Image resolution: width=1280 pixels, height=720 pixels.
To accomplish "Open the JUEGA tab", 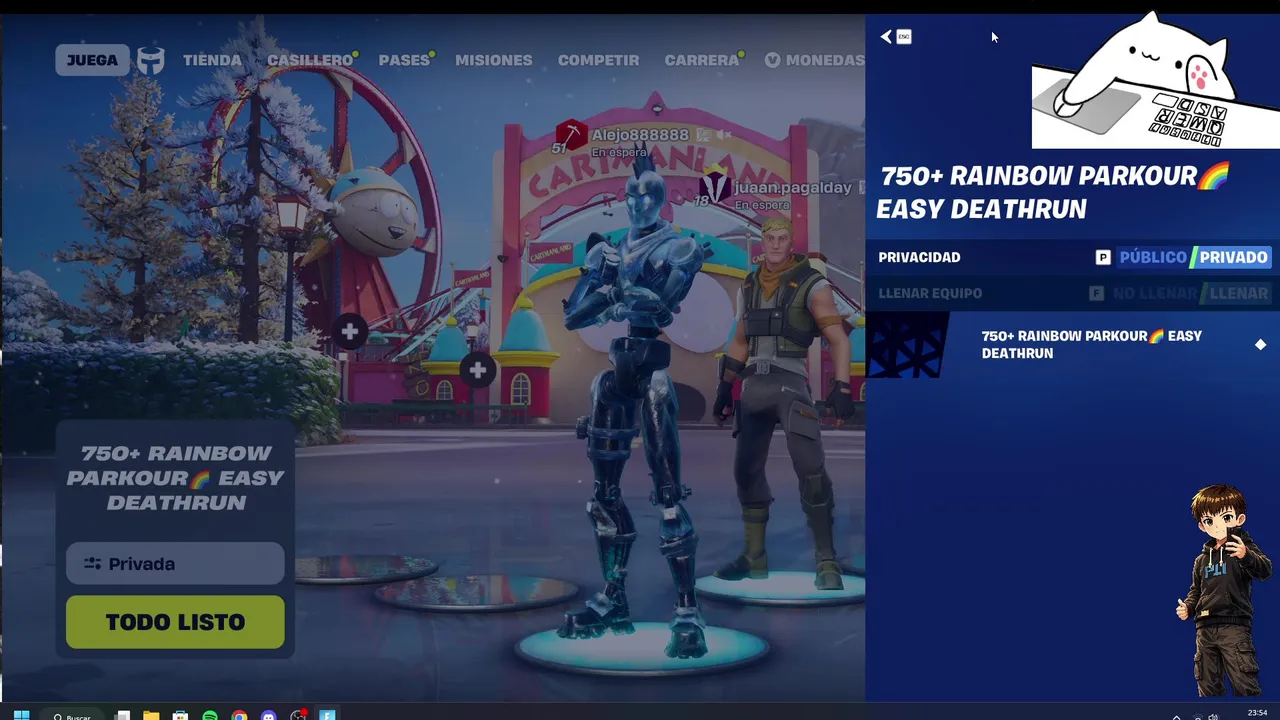I will click(x=92, y=60).
